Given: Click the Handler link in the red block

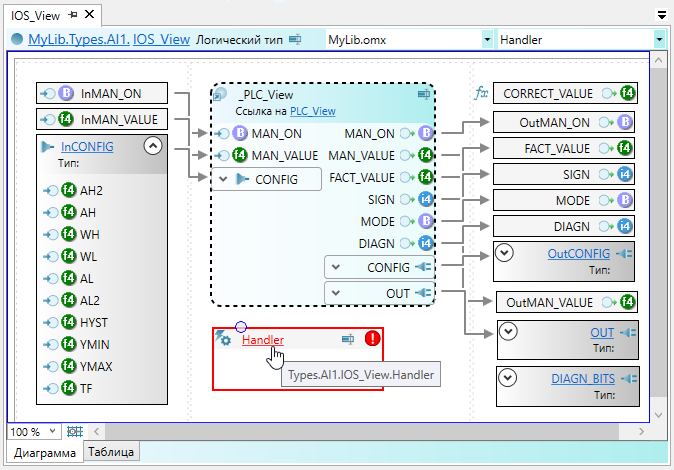Looking at the screenshot, I should click(x=262, y=340).
